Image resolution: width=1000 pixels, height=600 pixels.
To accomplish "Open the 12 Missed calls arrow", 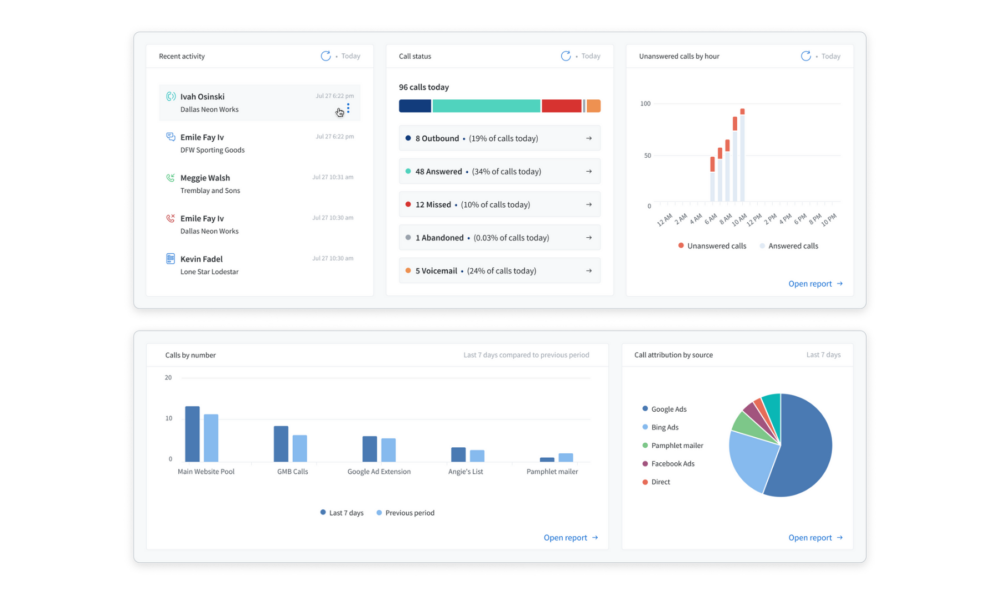I will tap(589, 205).
